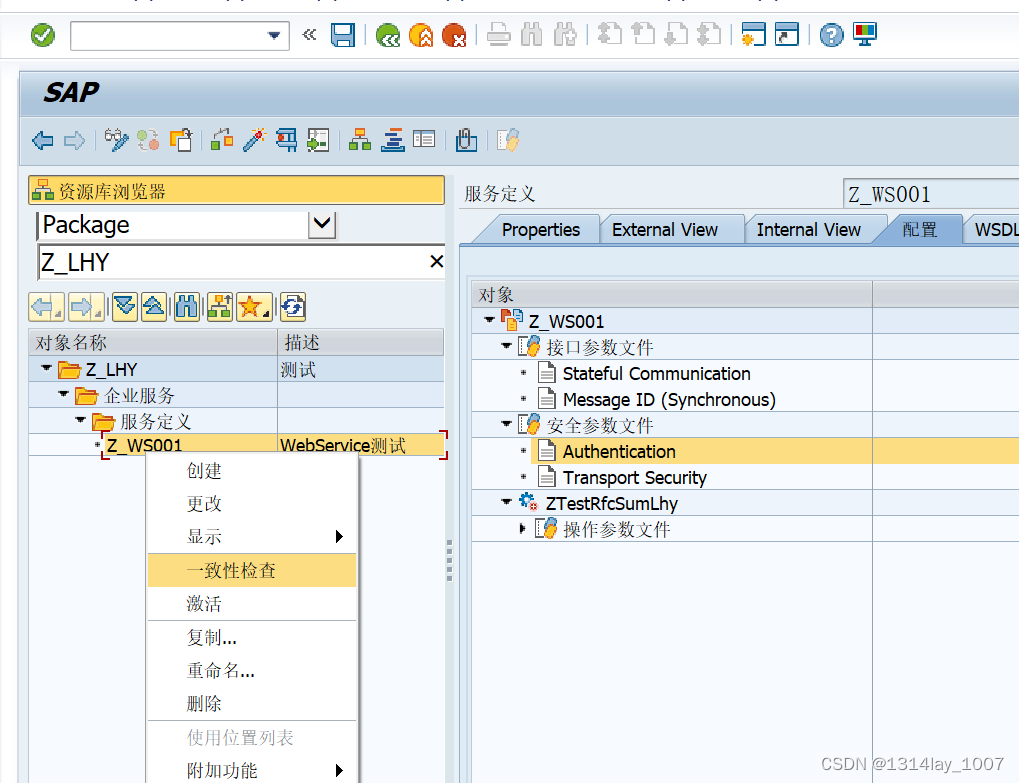Image resolution: width=1019 pixels, height=783 pixels.
Task: Switch to the WSDL tab
Action: [996, 230]
